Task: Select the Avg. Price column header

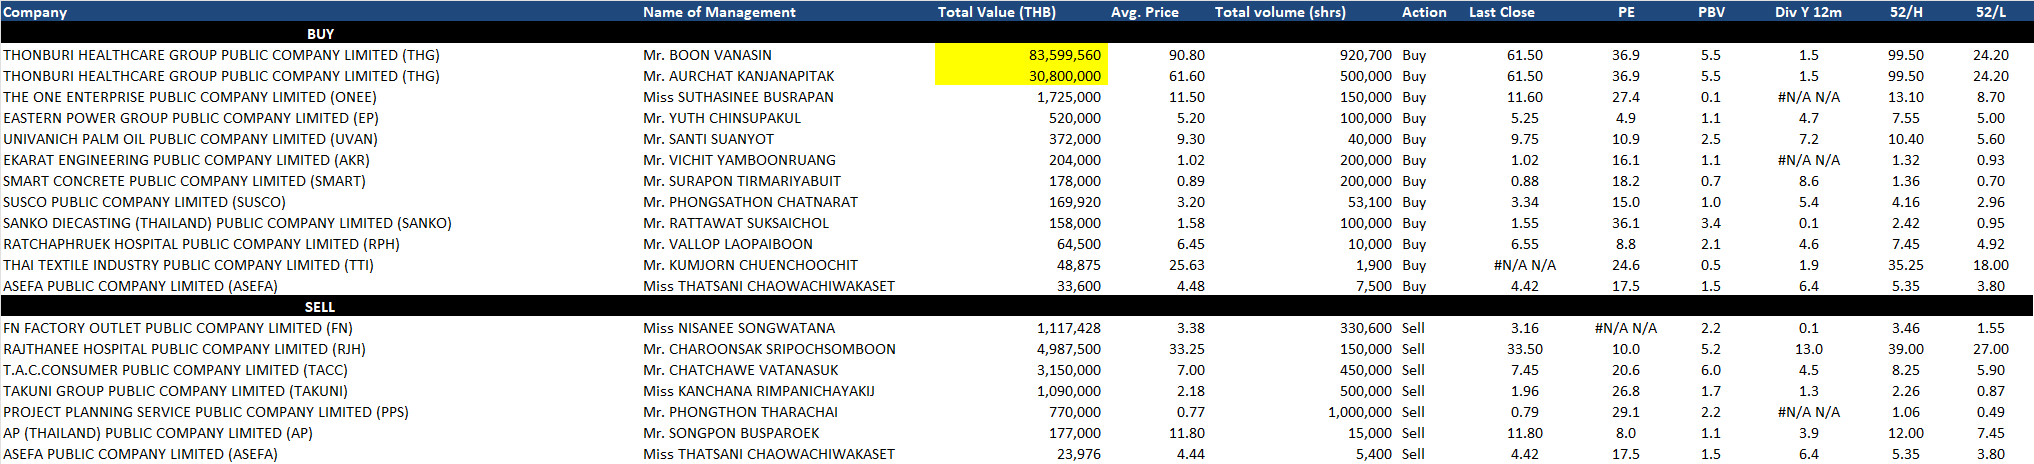Action: (x=1144, y=12)
